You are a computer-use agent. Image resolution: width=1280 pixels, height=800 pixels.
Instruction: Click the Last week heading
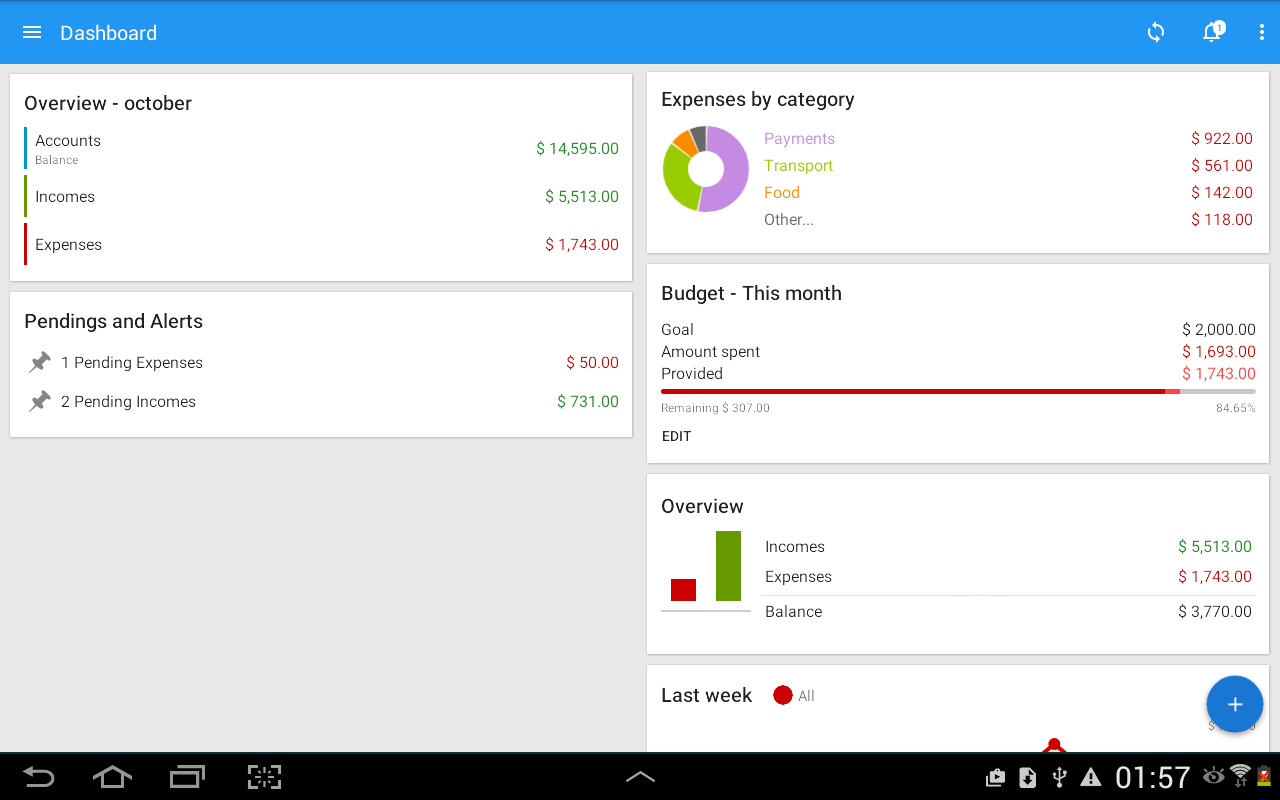coord(706,695)
